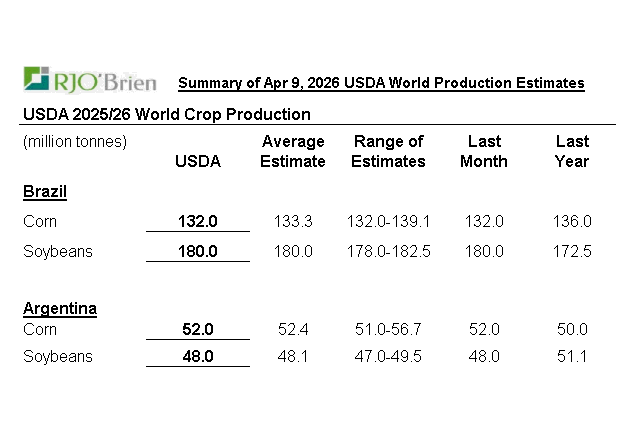Screen dimensions: 636x430
Task: Select the USDA 2025/26 World Crop Production heading
Action: click(166, 115)
